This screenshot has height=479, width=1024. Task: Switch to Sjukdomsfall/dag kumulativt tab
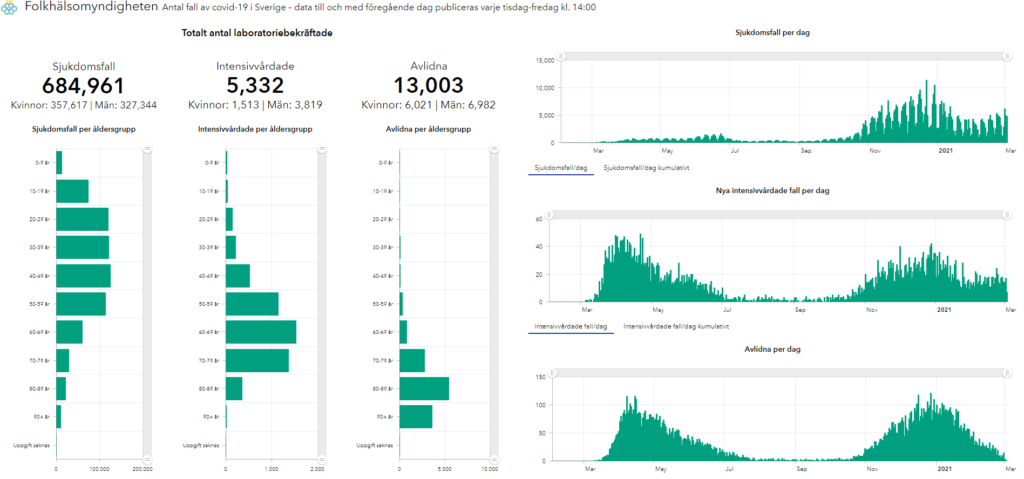[646, 168]
